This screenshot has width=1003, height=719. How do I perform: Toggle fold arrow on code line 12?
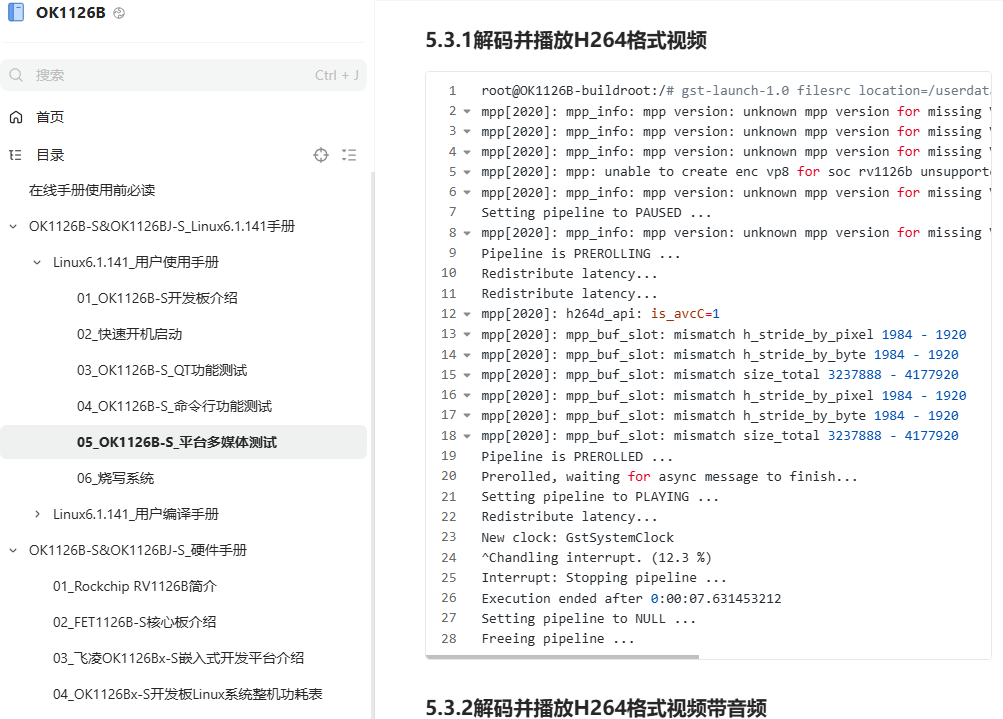coord(466,314)
